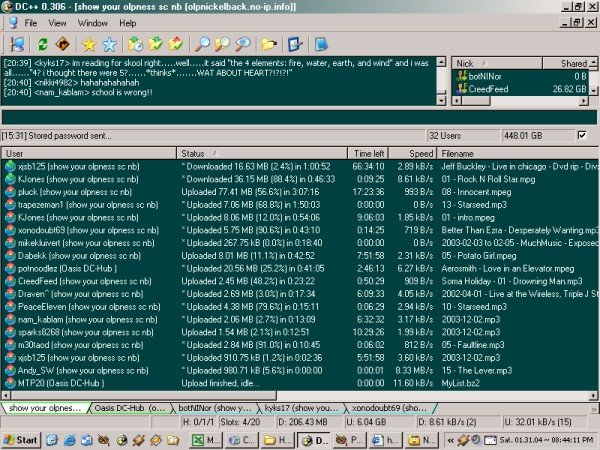This screenshot has height=450, width=600.
Task: Open the Settings toolbar icon
Action: pos(295,44)
